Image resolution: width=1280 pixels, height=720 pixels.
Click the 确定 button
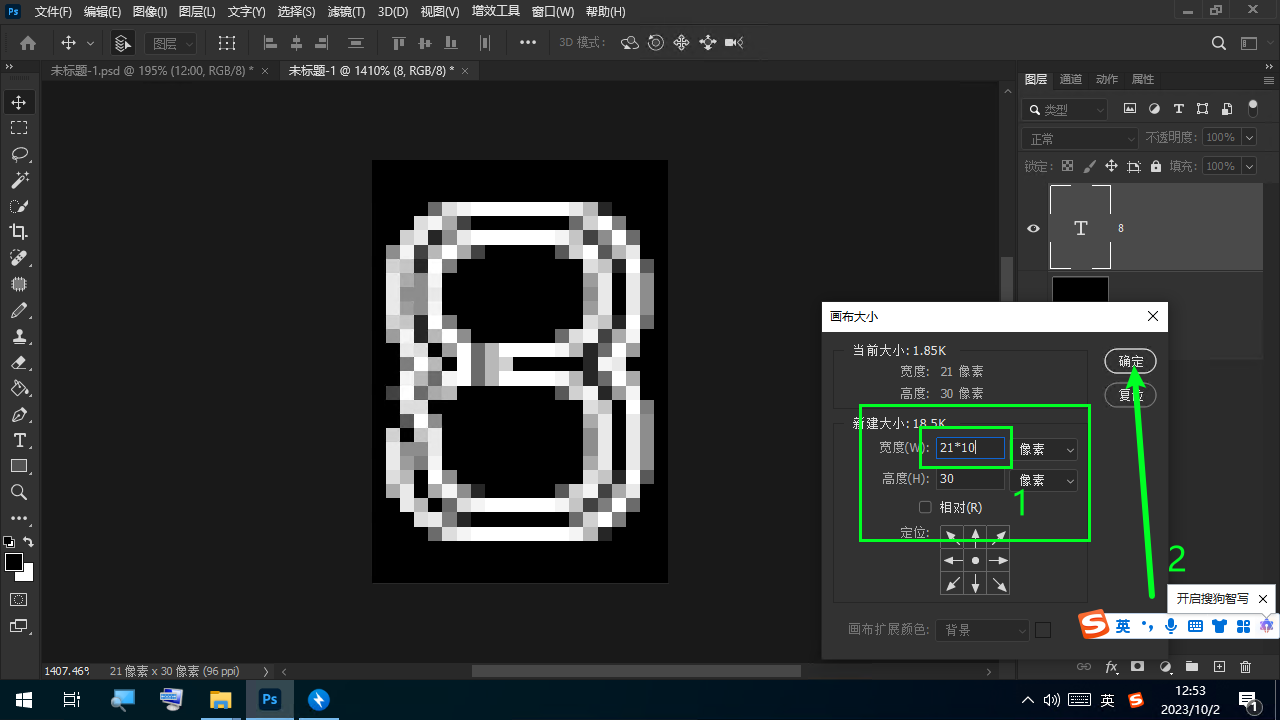[1130, 362]
